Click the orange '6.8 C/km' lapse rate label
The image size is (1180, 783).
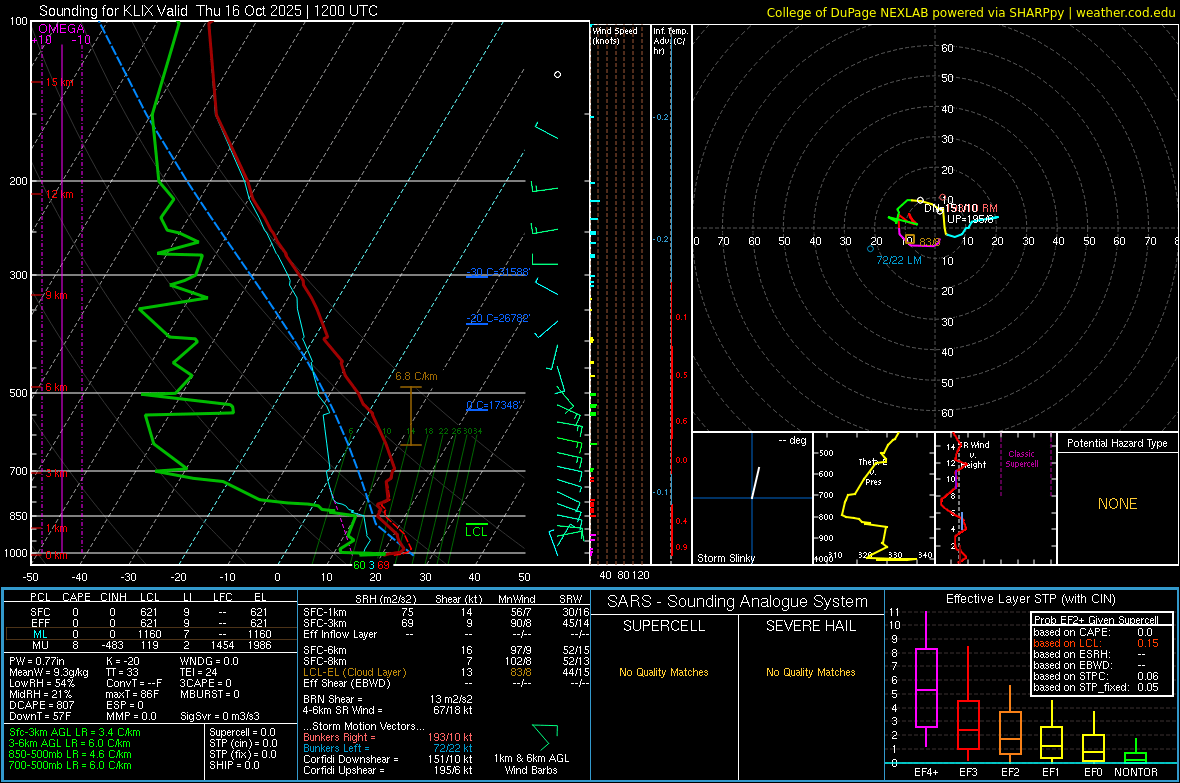coord(416,376)
